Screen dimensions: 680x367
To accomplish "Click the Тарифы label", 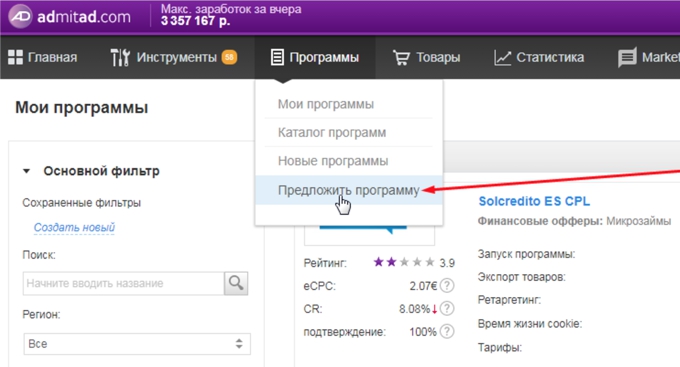I will coord(500,347).
